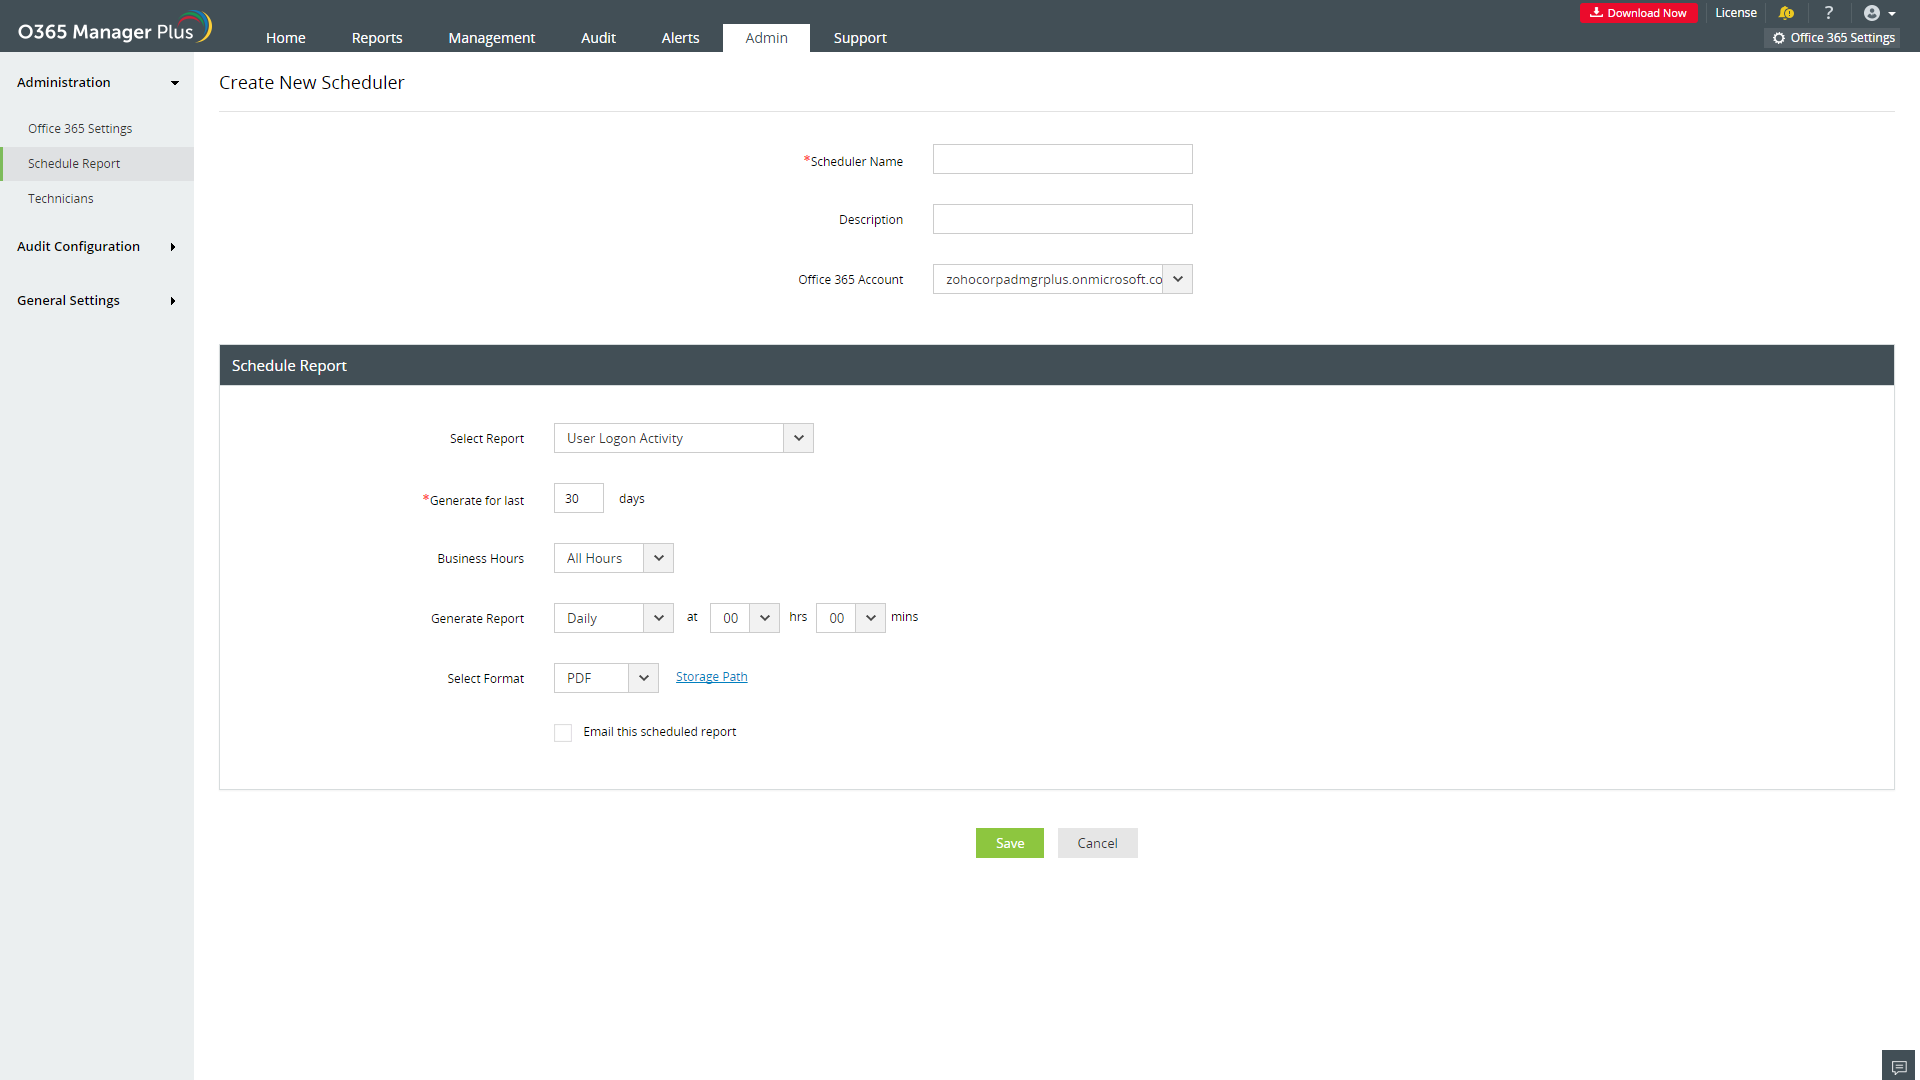
Task: Click the O365 Manager Plus logo
Action: 114,28
